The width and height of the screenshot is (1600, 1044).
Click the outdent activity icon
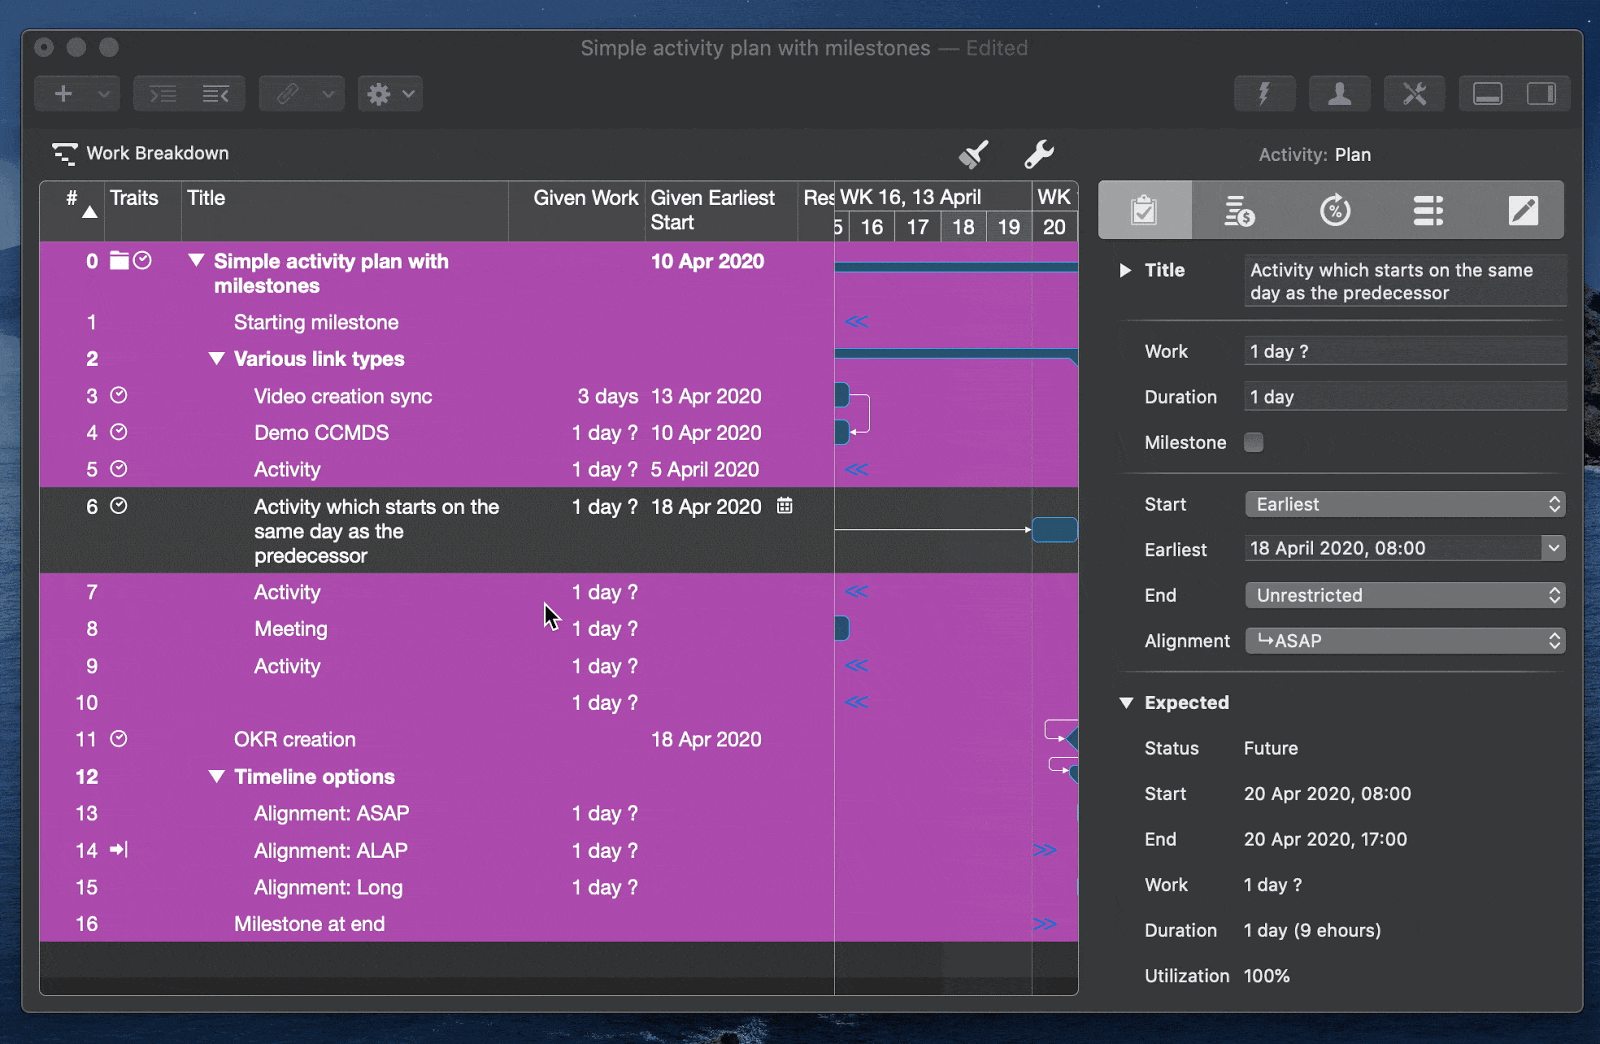point(216,94)
